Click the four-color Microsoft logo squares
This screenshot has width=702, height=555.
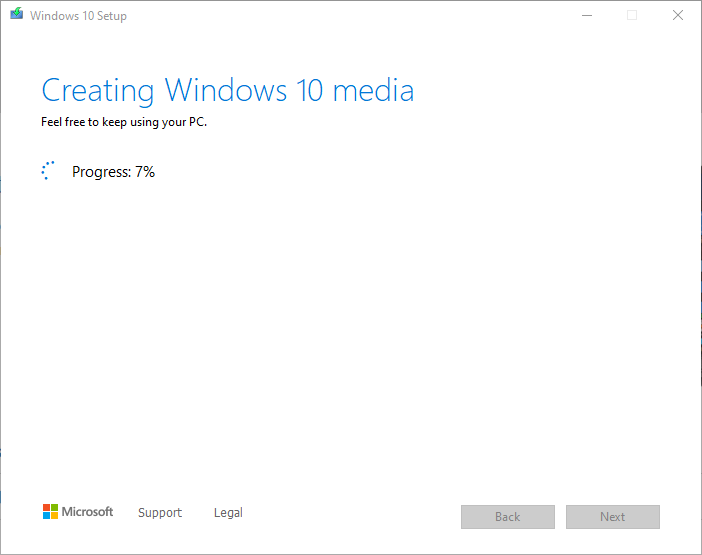50,512
